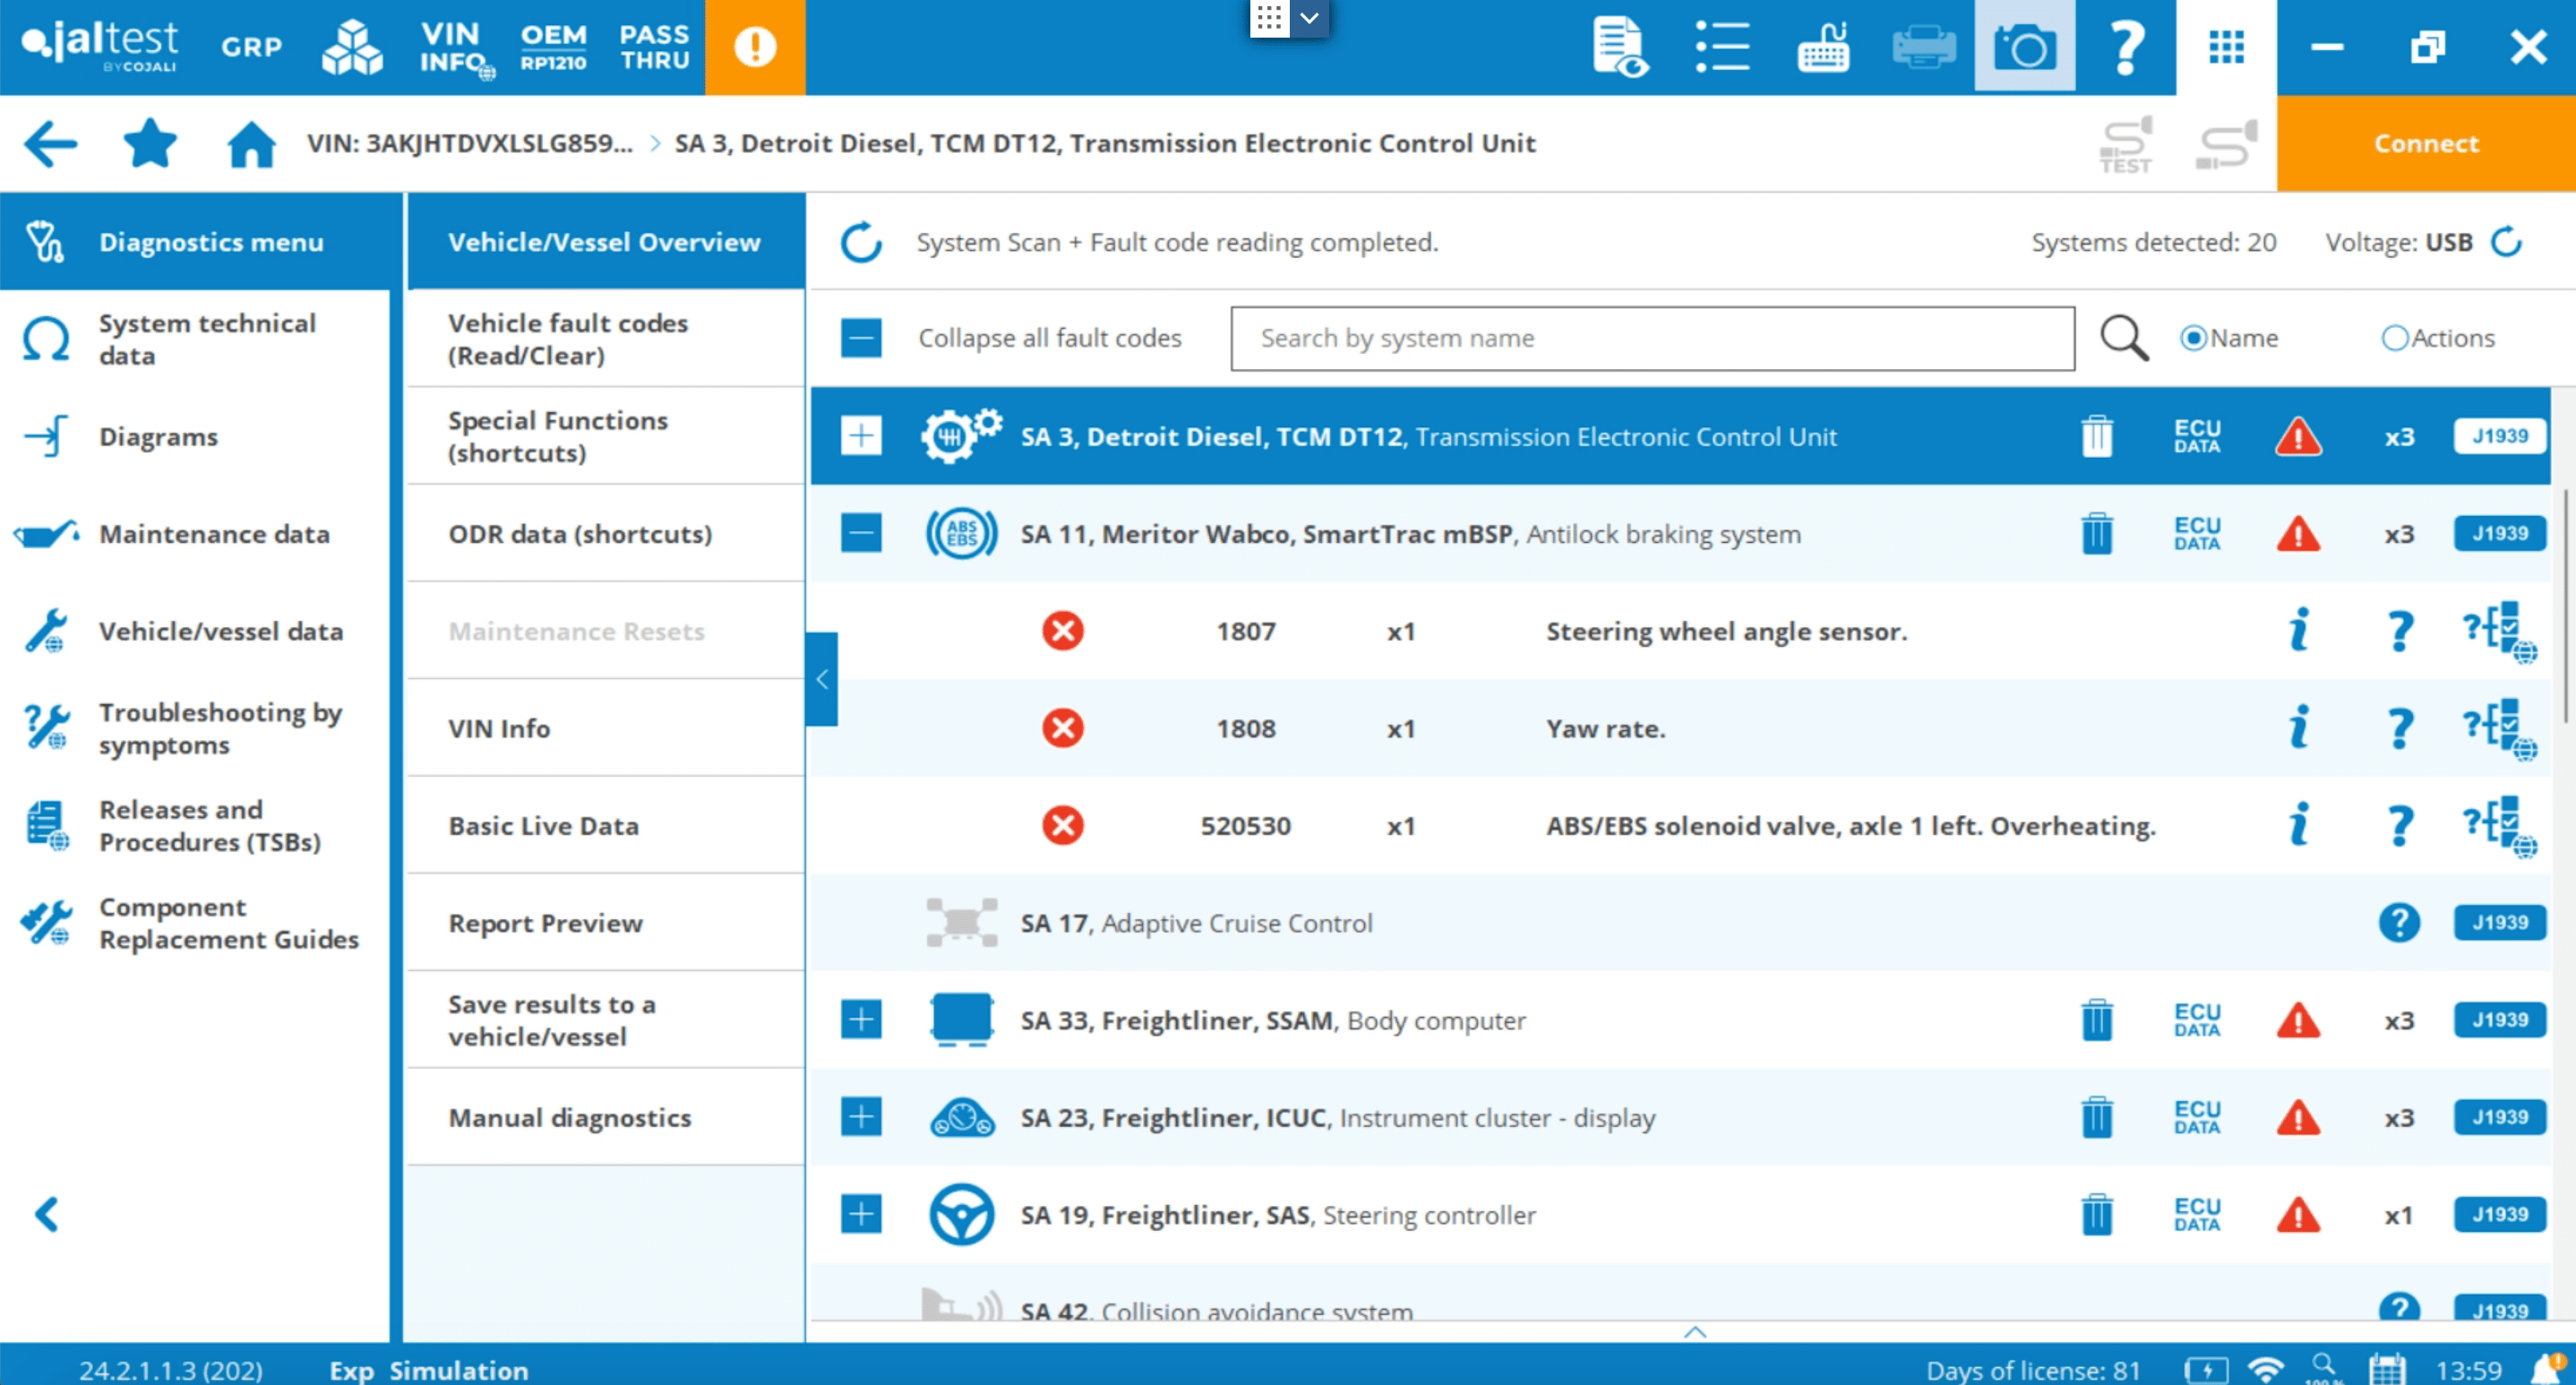The image size is (2576, 1385).
Task: Expand SA 3 Detroit Diesel TCM DT12
Action: (x=861, y=436)
